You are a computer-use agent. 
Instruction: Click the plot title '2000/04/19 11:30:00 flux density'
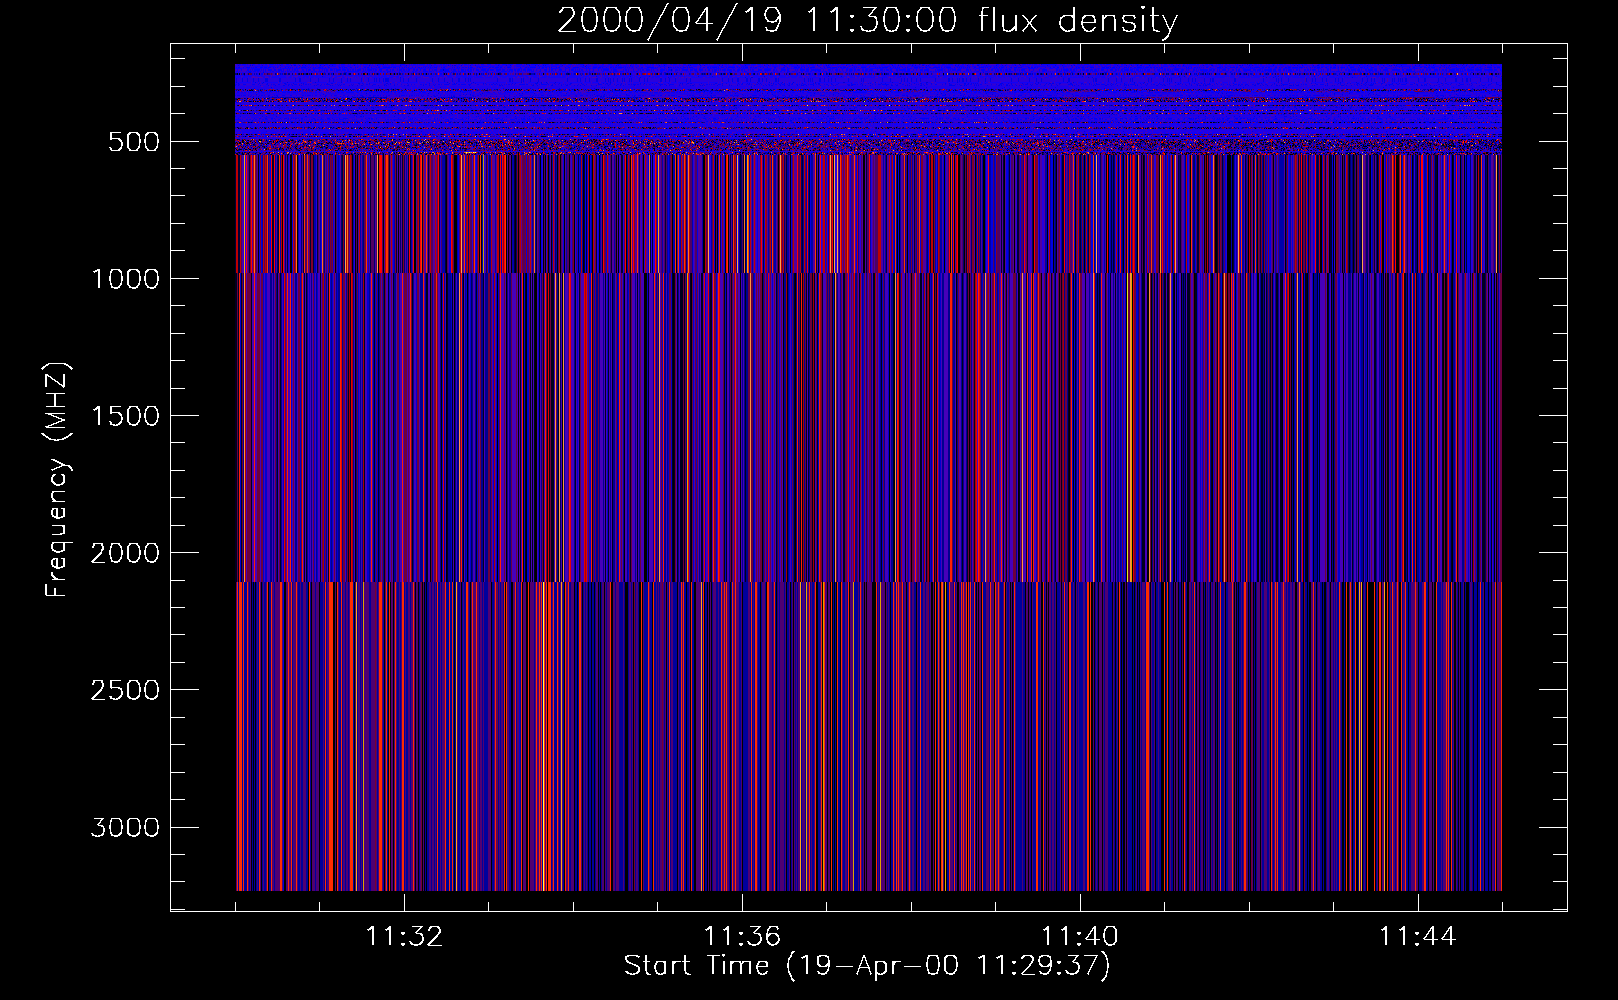867,21
